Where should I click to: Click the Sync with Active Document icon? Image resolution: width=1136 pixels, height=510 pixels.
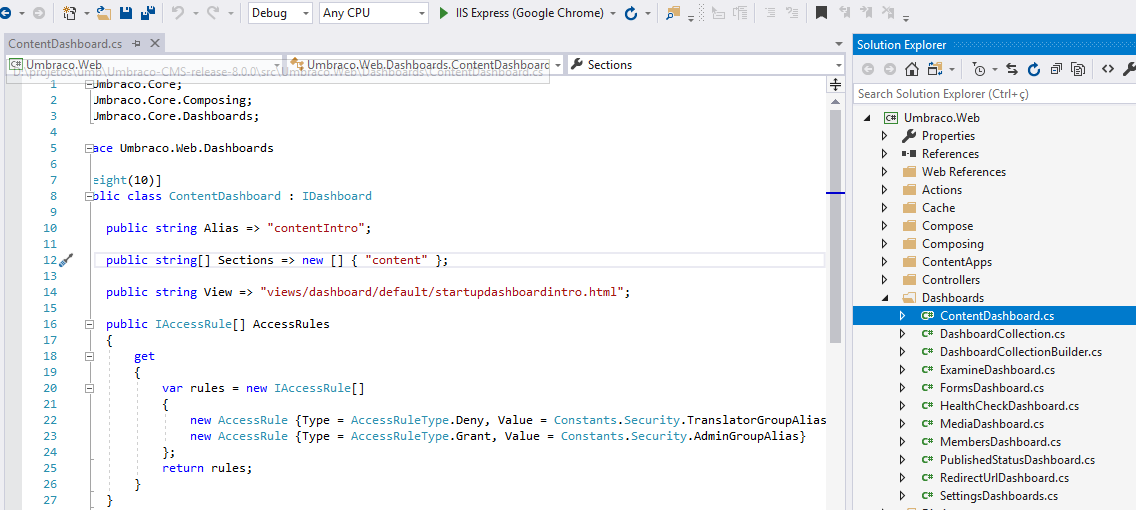point(1012,70)
